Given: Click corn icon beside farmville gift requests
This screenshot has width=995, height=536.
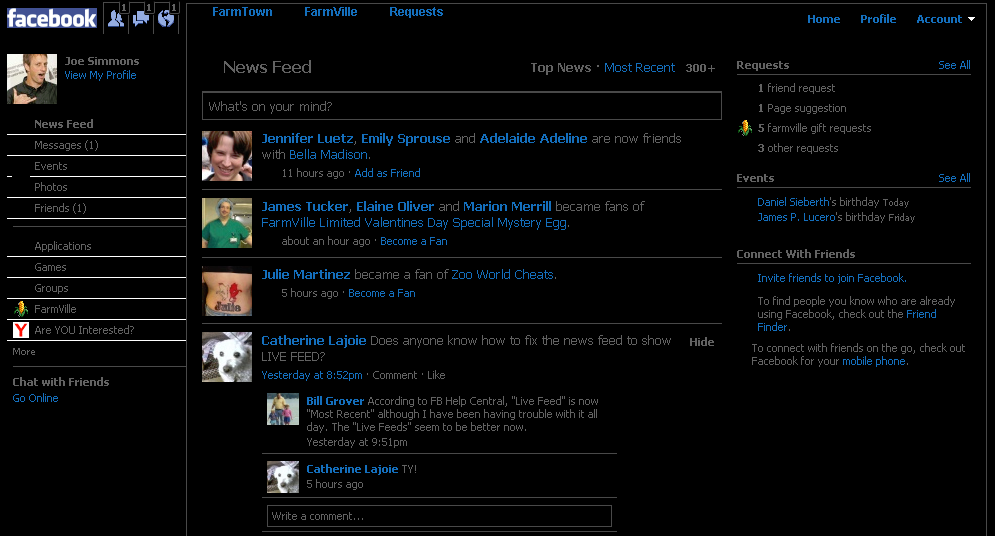Looking at the screenshot, I should tap(745, 128).
